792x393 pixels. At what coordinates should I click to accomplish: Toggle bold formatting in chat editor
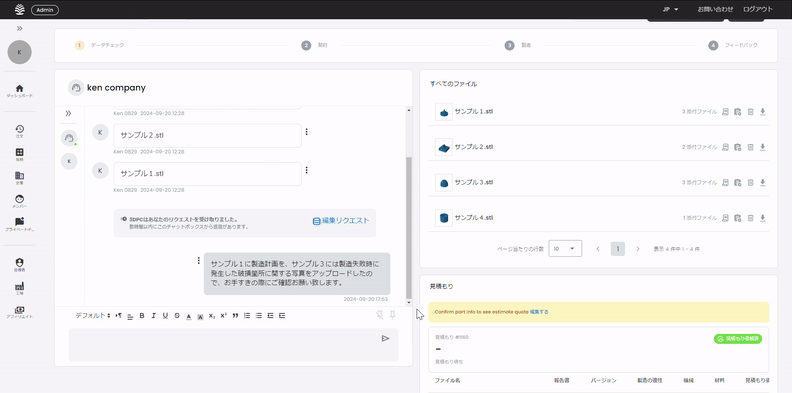(142, 316)
